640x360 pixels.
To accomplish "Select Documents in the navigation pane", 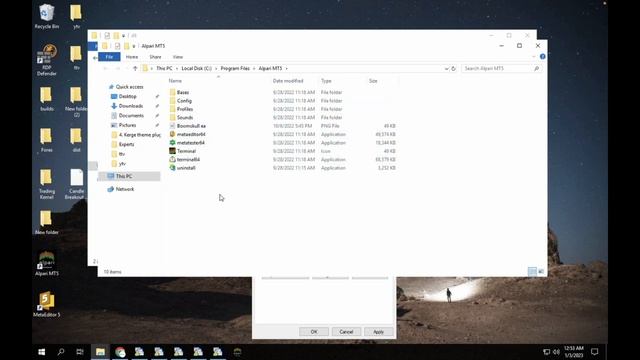I will (131, 116).
